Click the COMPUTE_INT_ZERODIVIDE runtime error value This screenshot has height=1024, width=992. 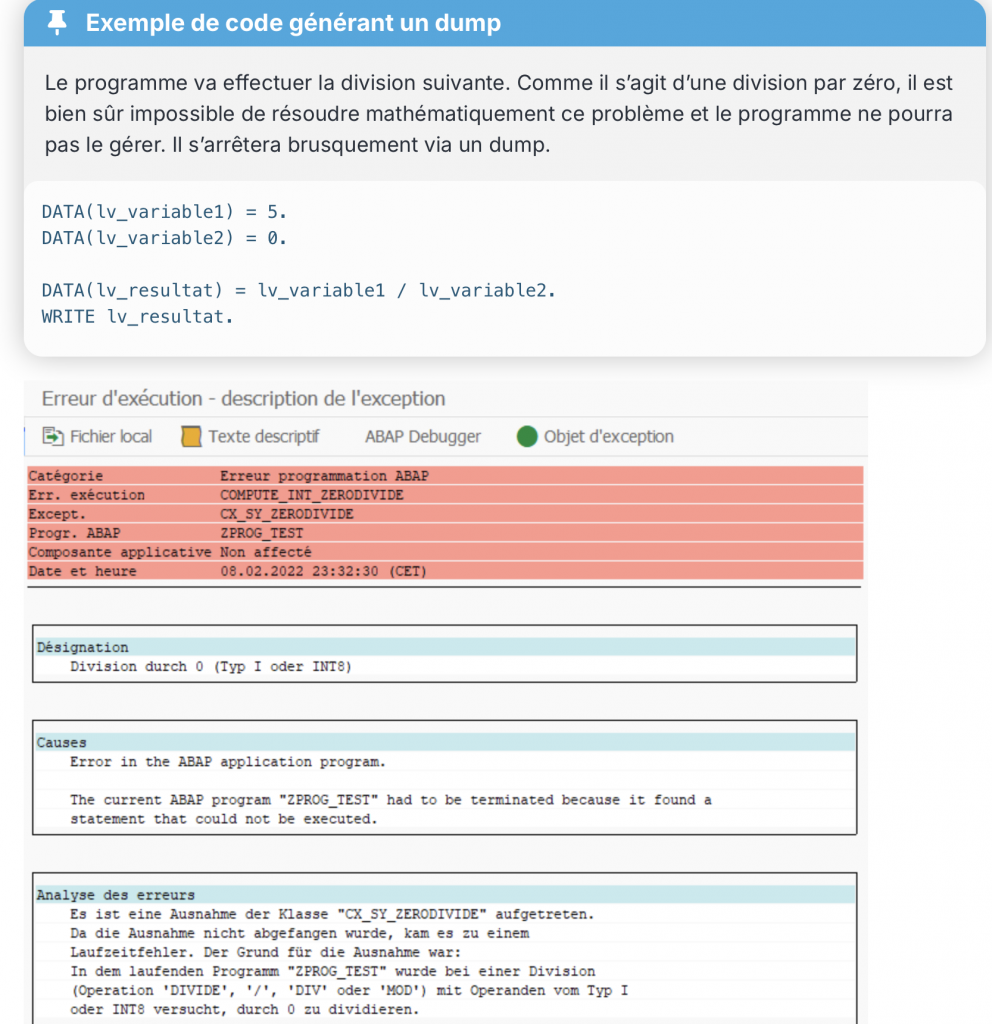point(311,495)
